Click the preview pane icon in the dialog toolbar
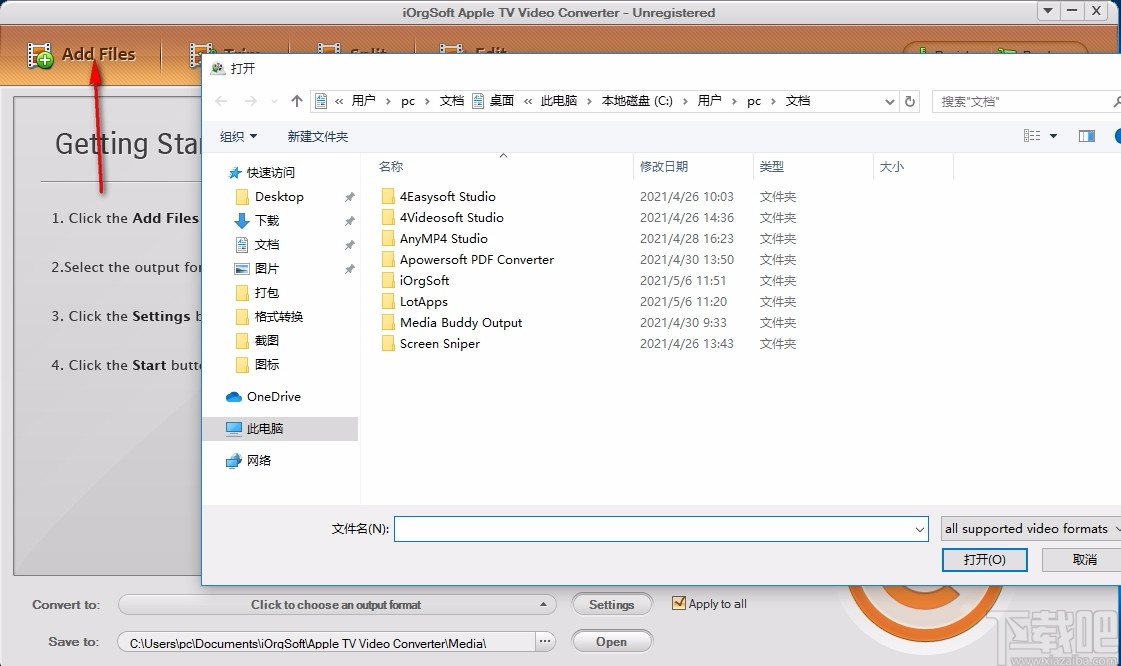1121x666 pixels. tap(1087, 135)
